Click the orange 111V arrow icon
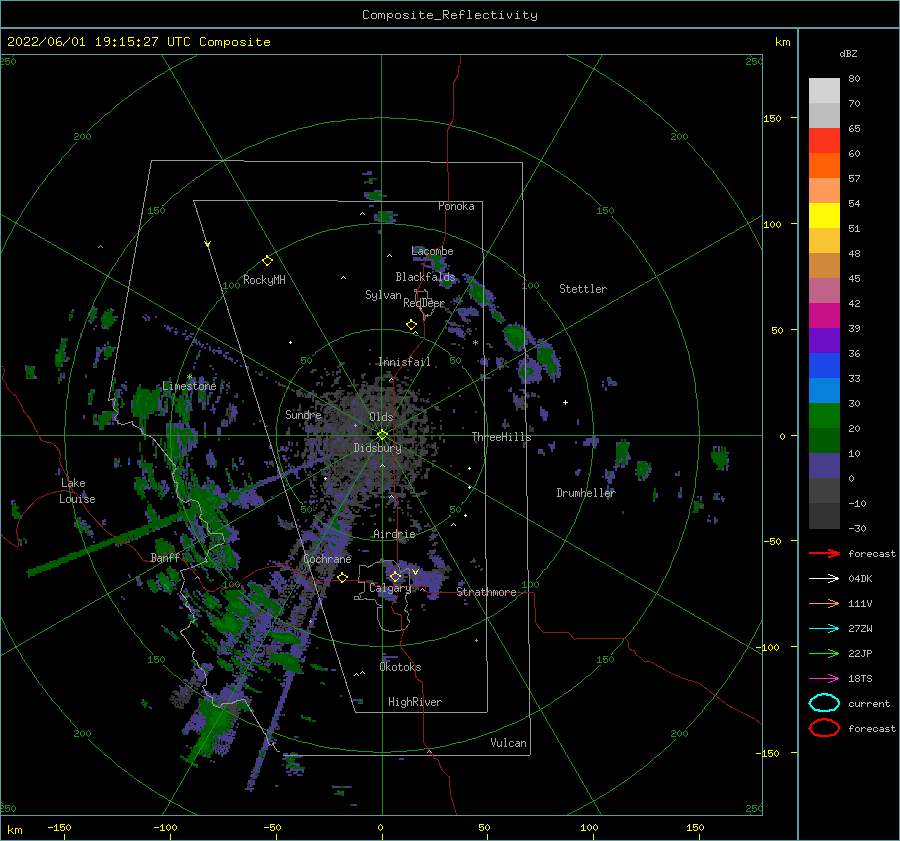The width and height of the screenshot is (900, 841). (x=824, y=603)
